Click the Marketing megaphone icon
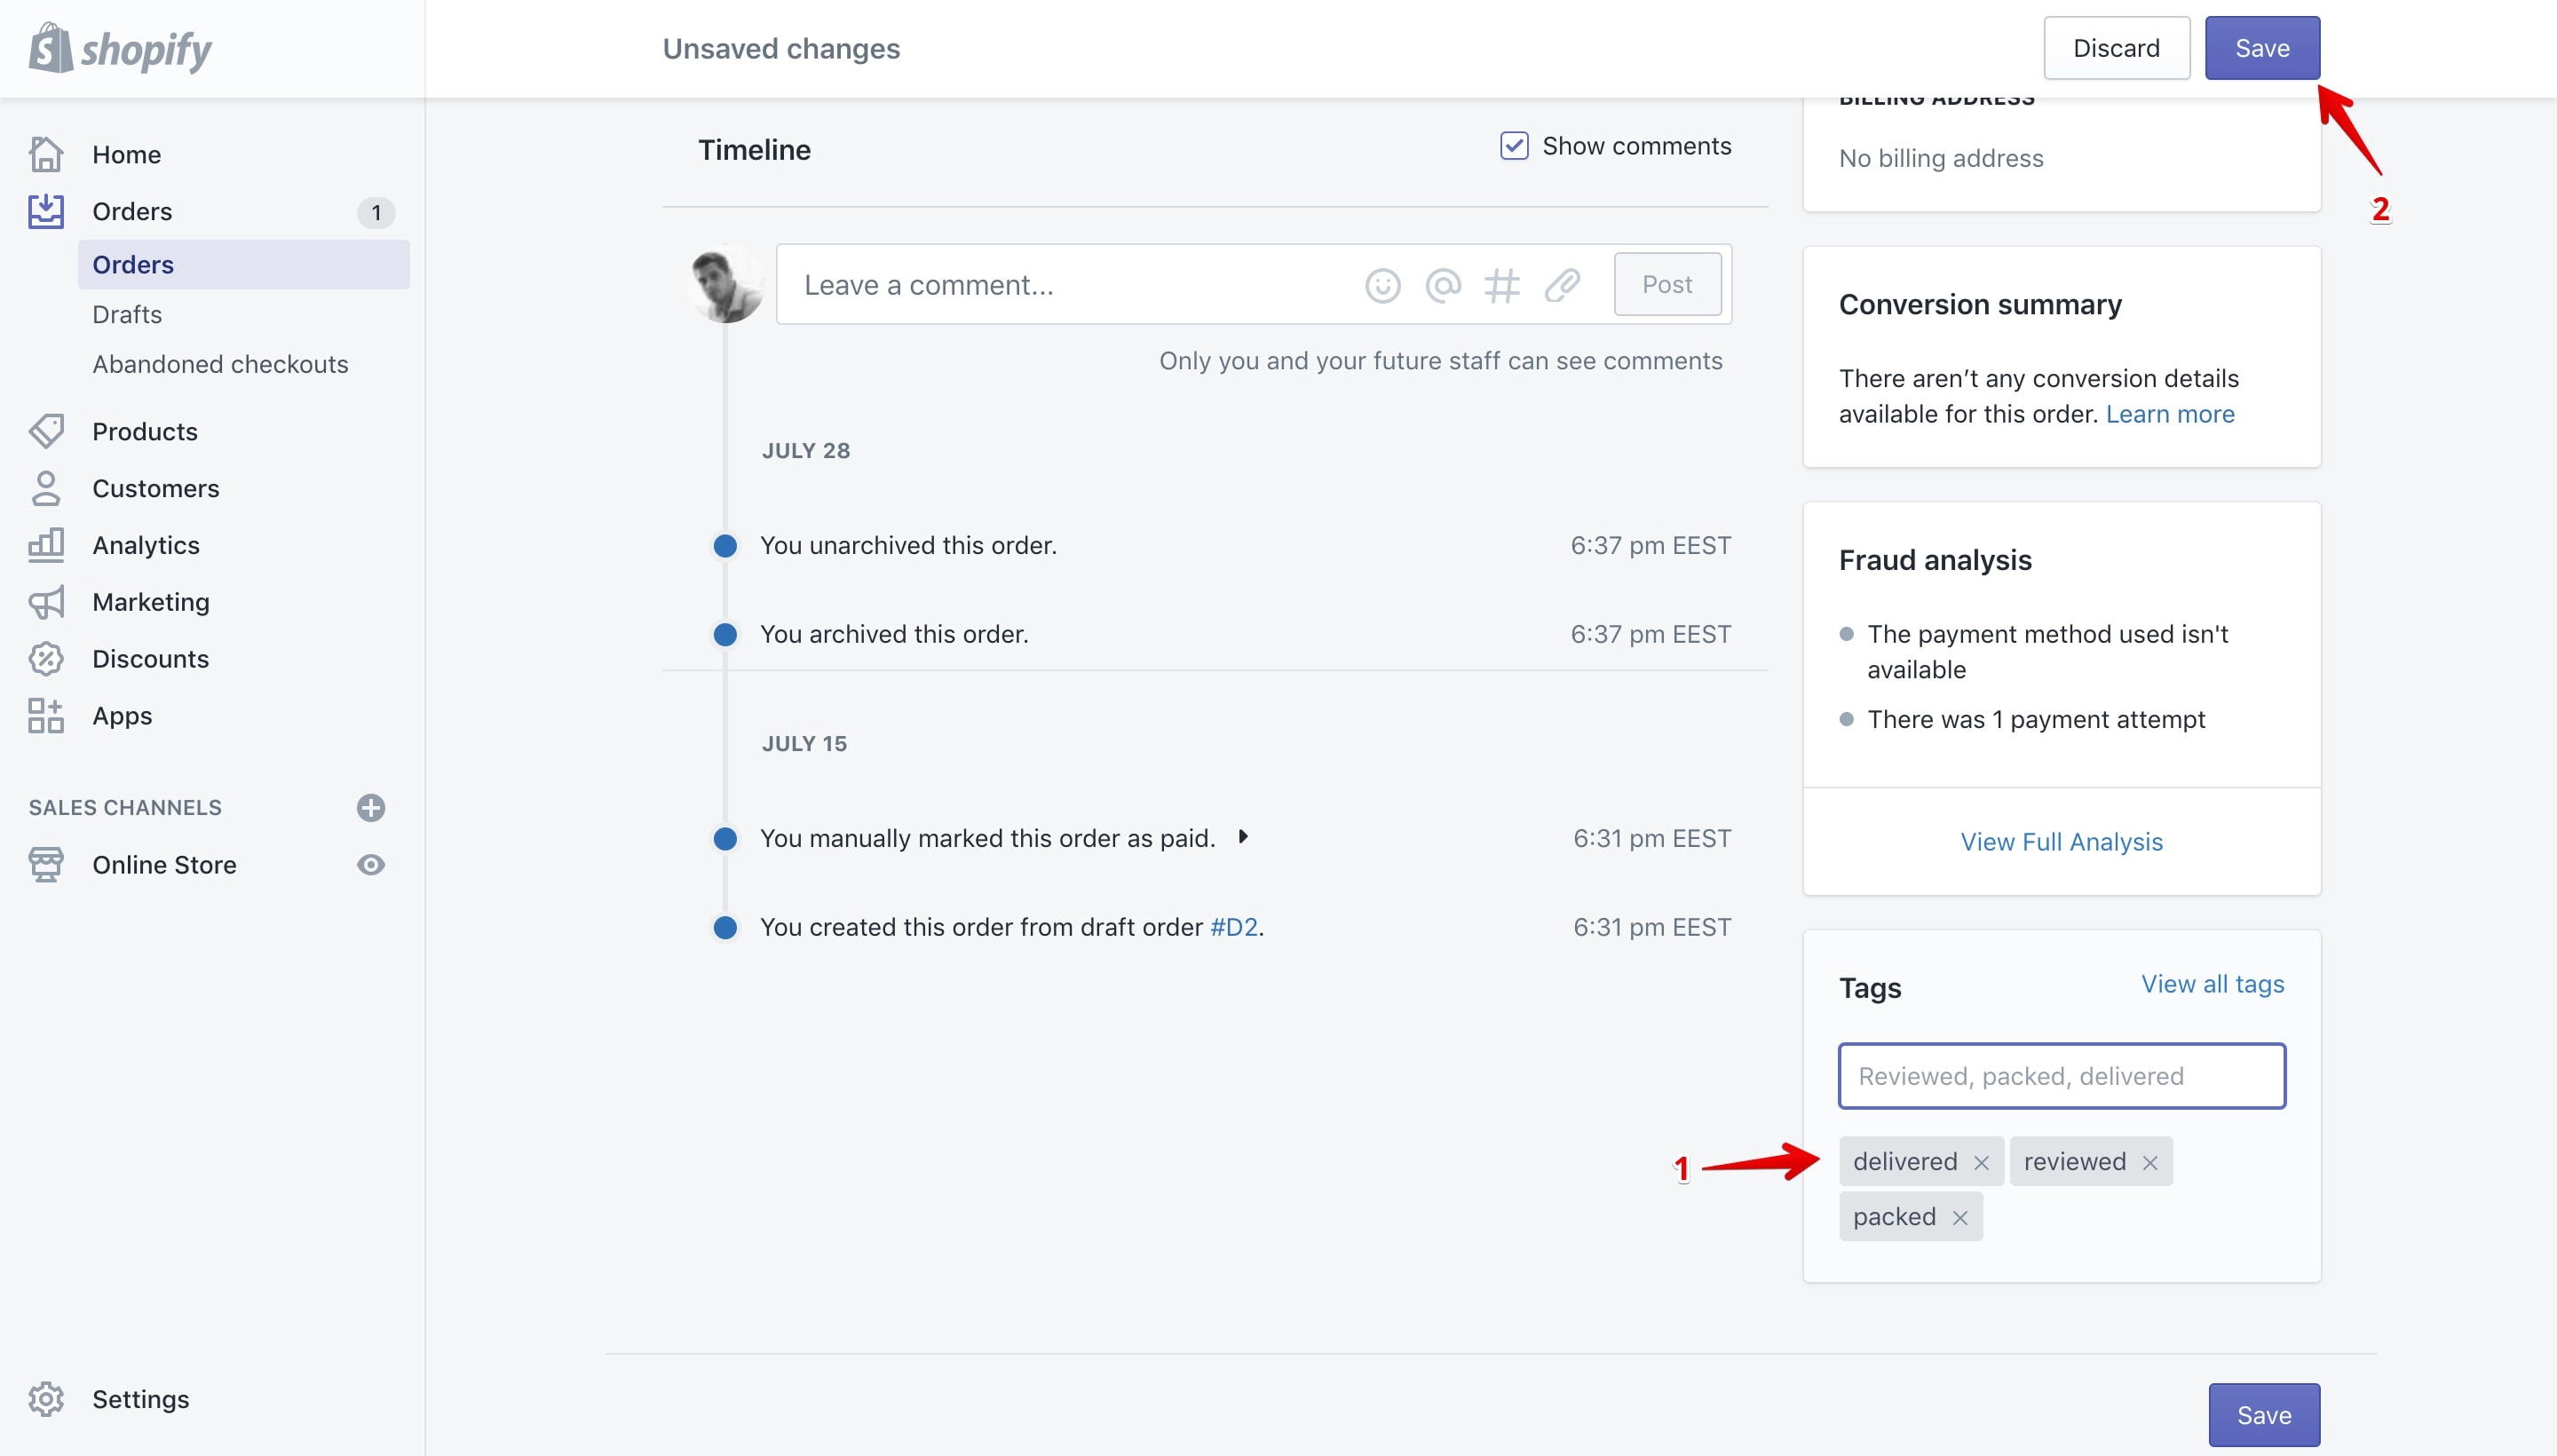2557x1456 pixels. point(46,602)
